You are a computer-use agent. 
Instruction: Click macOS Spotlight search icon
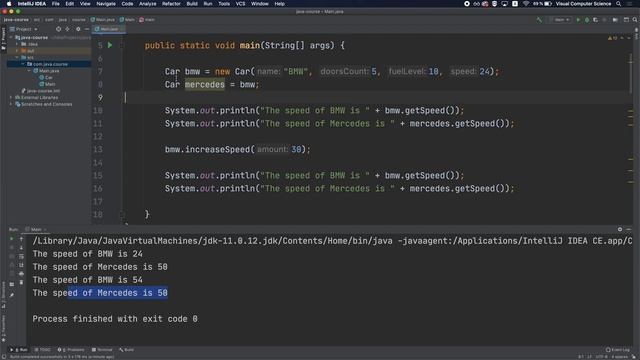click(618, 4)
